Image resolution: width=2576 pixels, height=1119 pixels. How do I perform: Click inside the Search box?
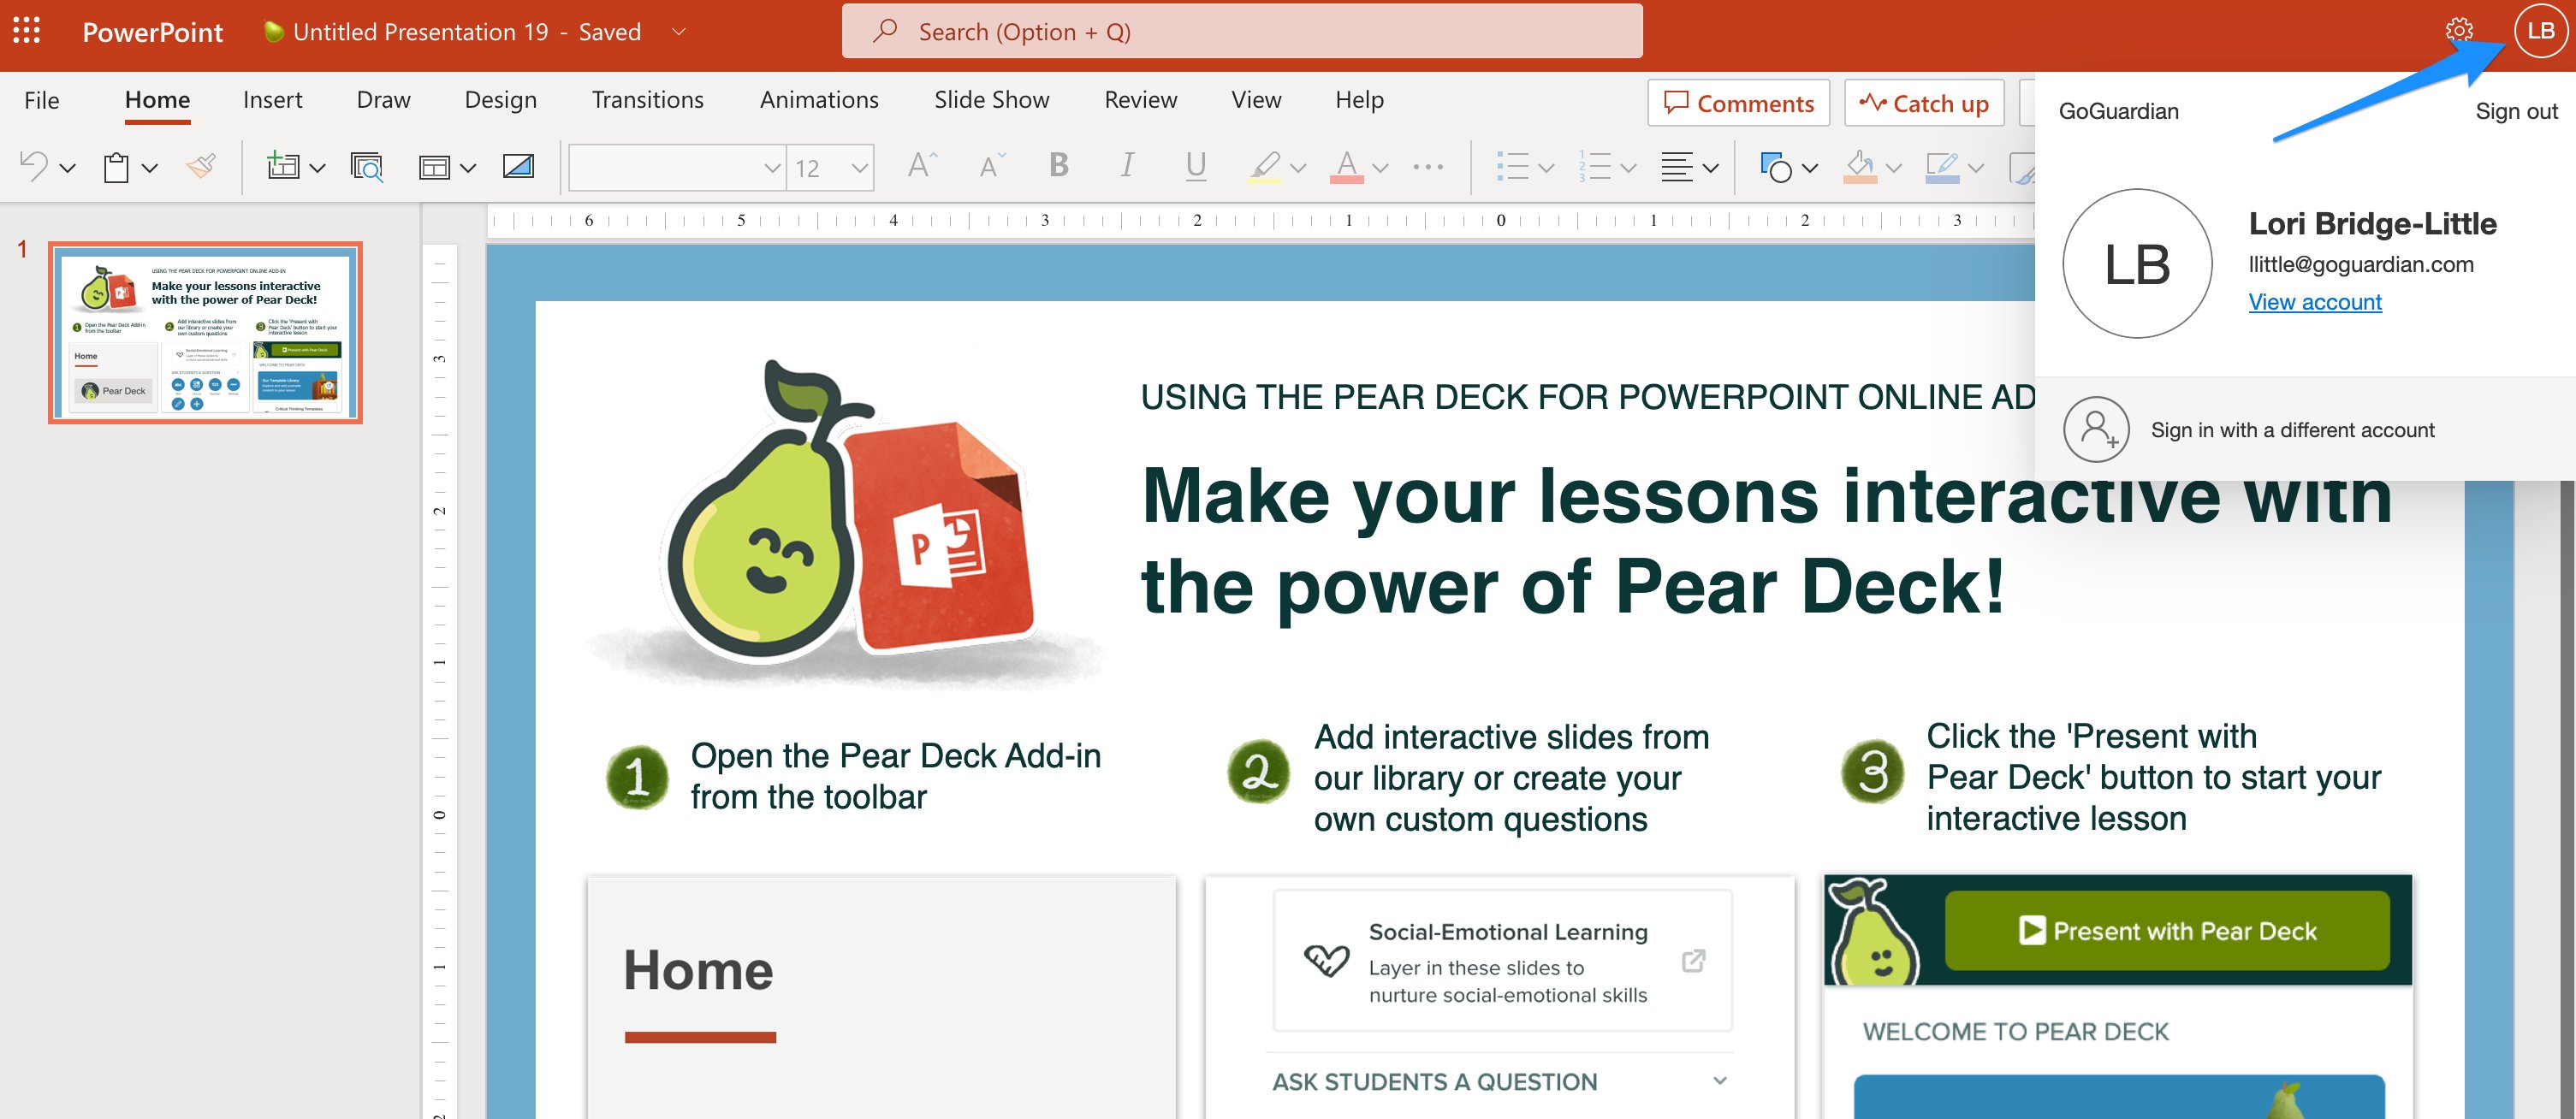pyautogui.click(x=1242, y=31)
